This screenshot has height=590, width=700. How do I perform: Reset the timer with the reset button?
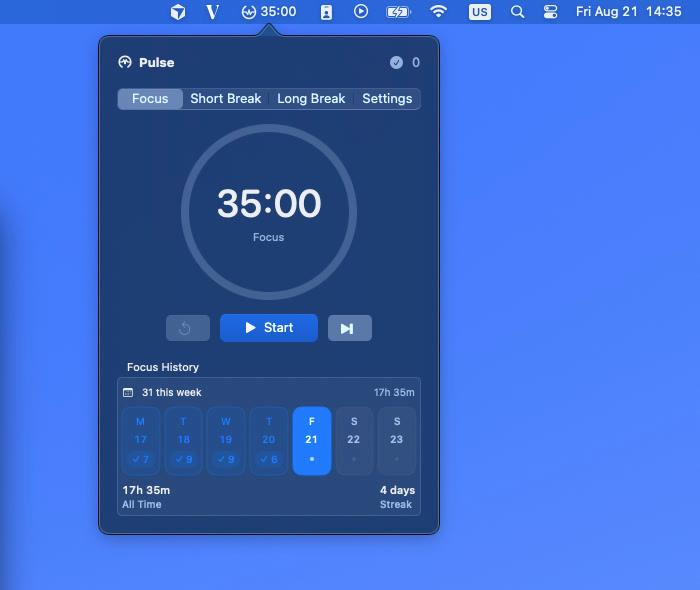click(x=188, y=328)
